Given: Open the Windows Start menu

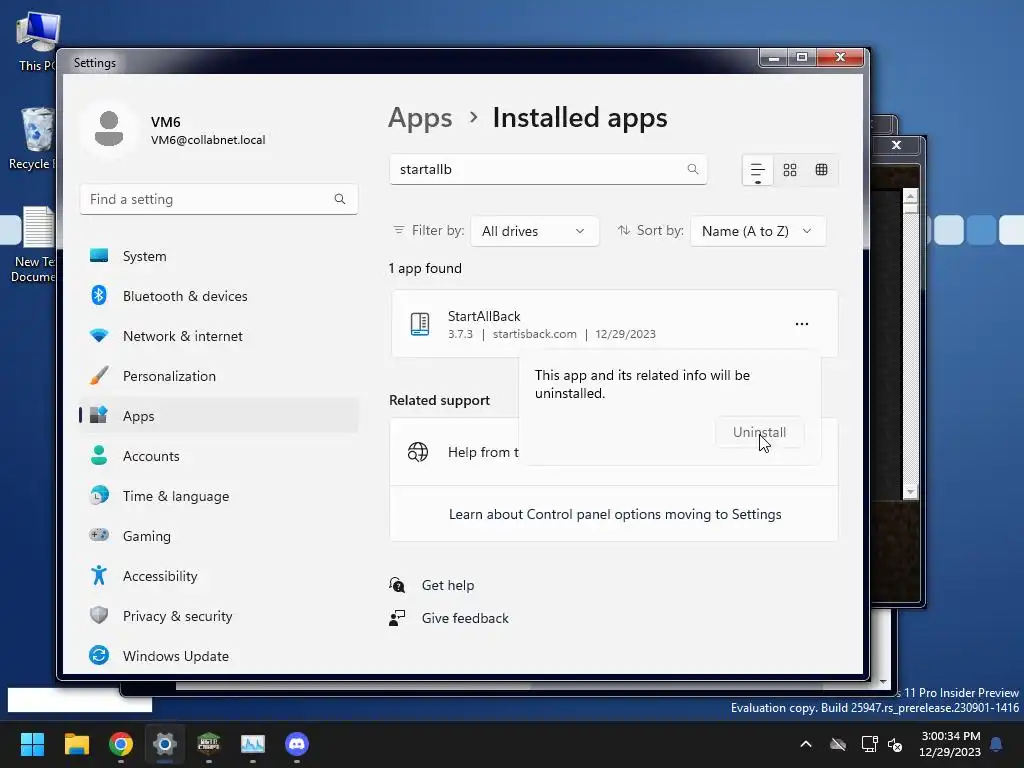Looking at the screenshot, I should point(32,744).
